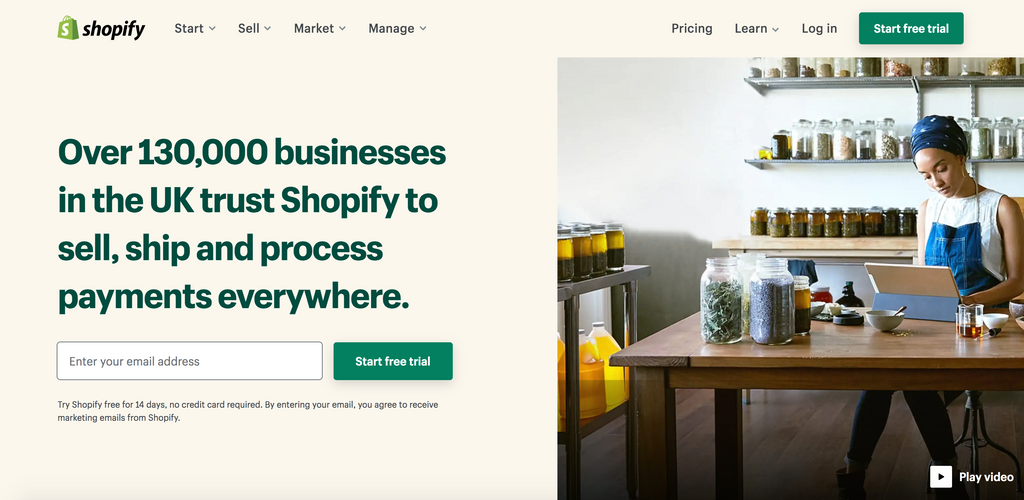The image size is (1024, 500).
Task: Go to the Pricing page link
Action: pos(692,28)
